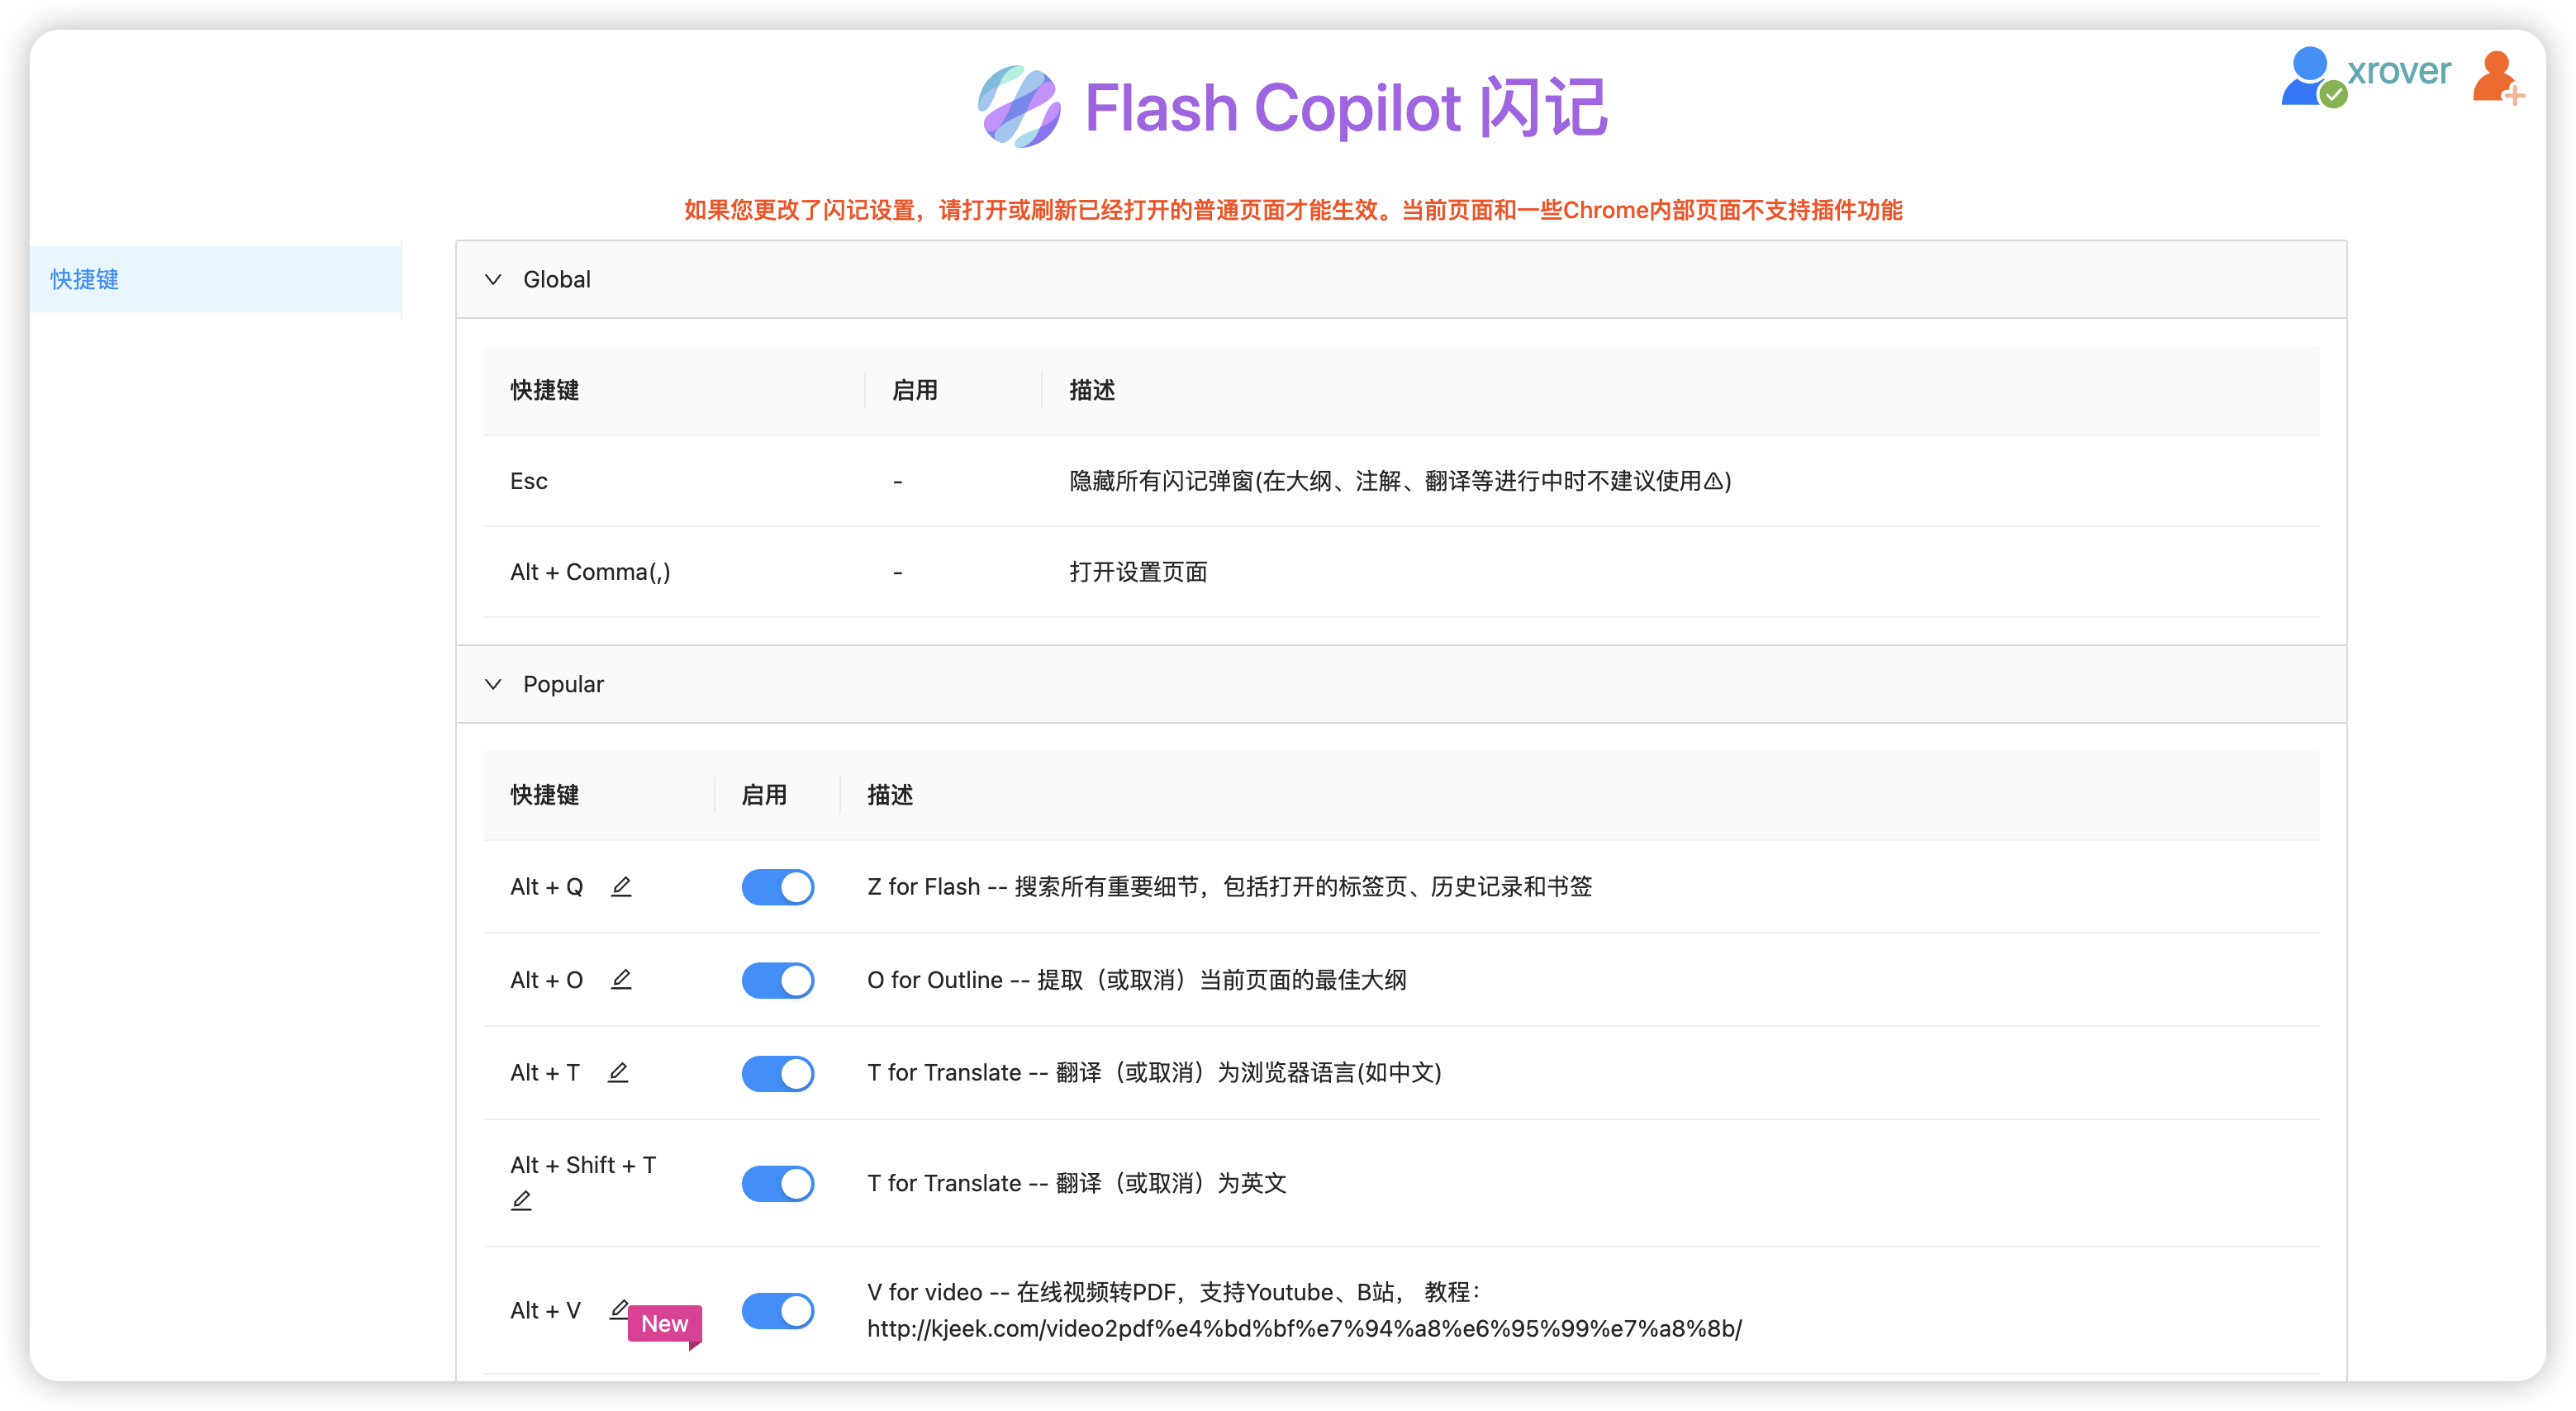The image size is (2576, 1411).
Task: Click the 隐藏所有闪记弹窗 description text
Action: pos(1400,481)
